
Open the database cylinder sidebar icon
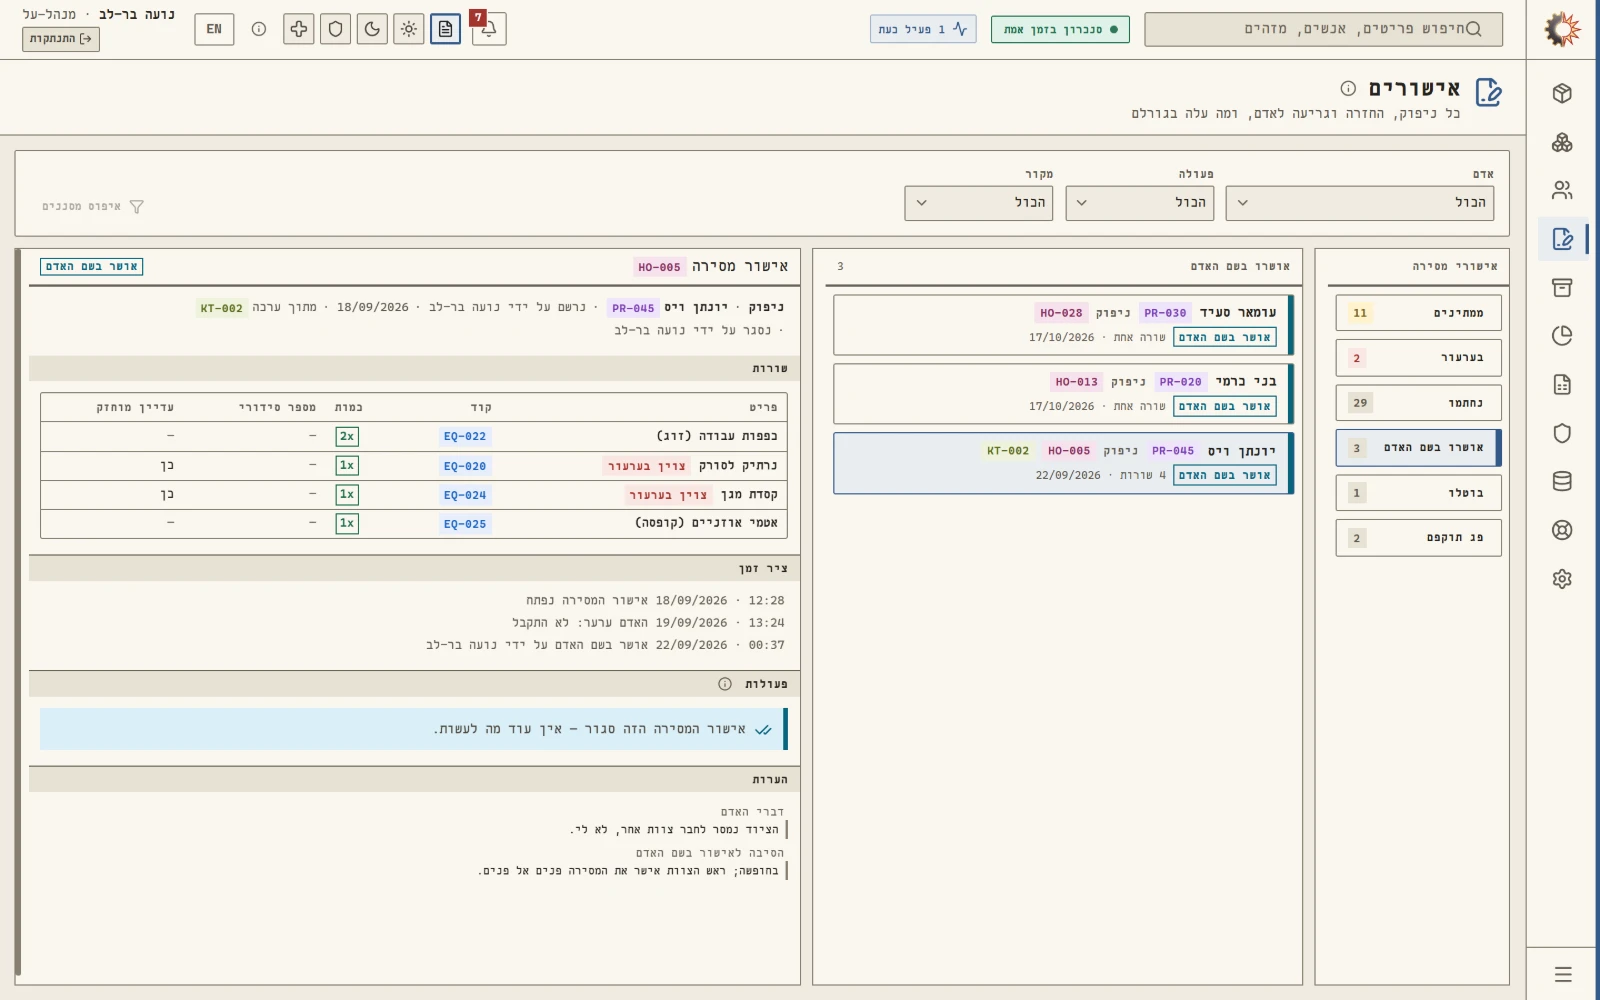coord(1562,481)
